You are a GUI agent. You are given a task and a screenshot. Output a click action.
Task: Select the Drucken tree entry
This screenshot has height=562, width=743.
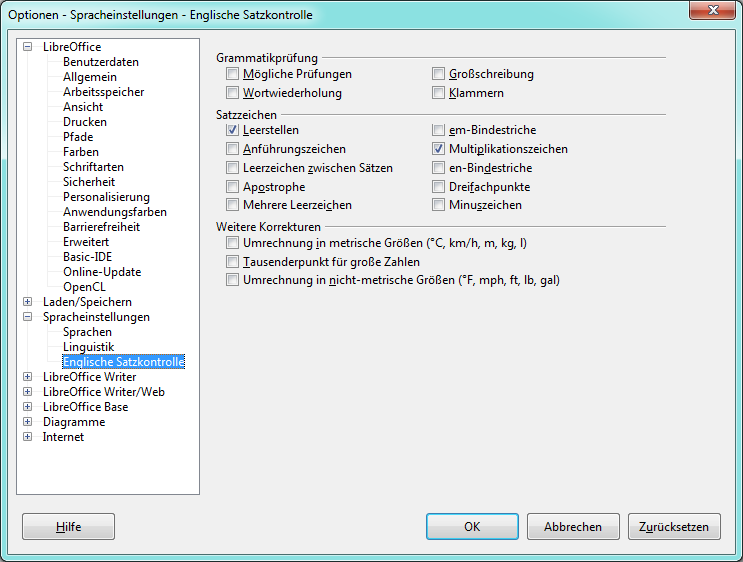(x=85, y=122)
